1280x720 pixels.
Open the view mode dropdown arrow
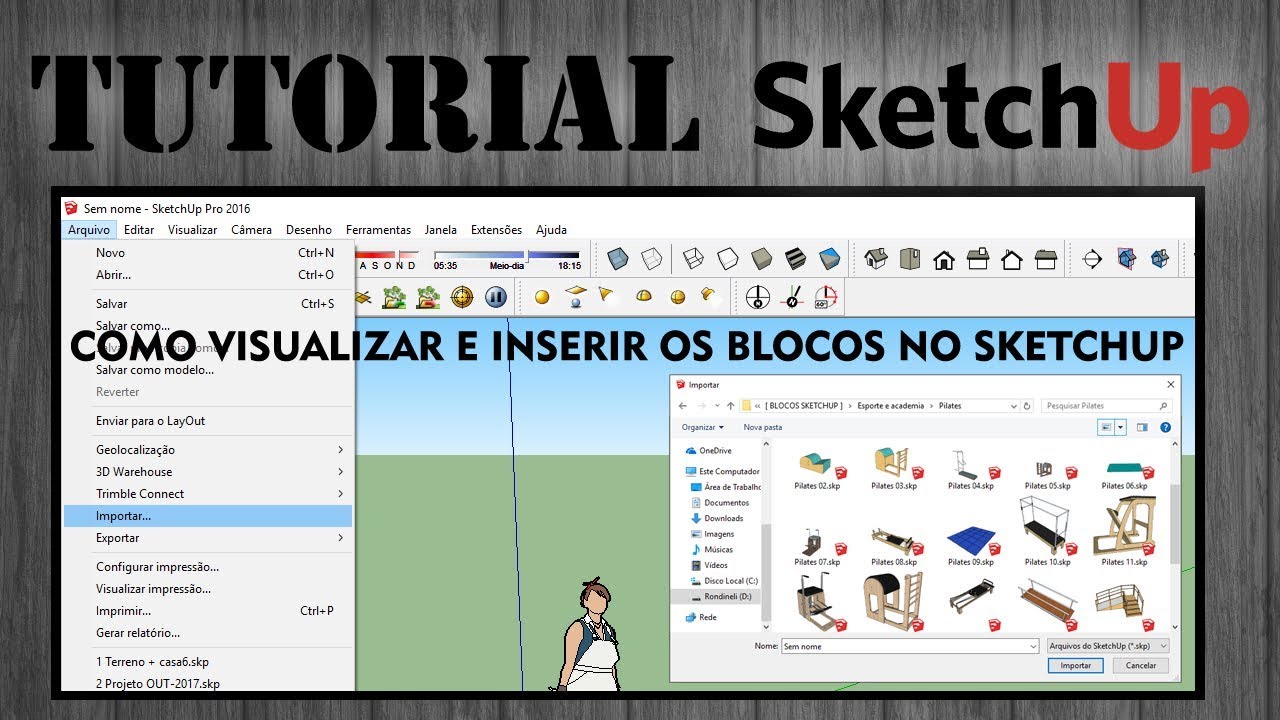(1121, 427)
